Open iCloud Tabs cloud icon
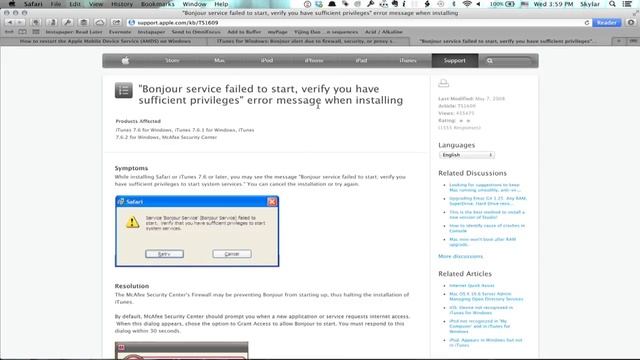640x360 pixels. pyautogui.click(x=100, y=22)
